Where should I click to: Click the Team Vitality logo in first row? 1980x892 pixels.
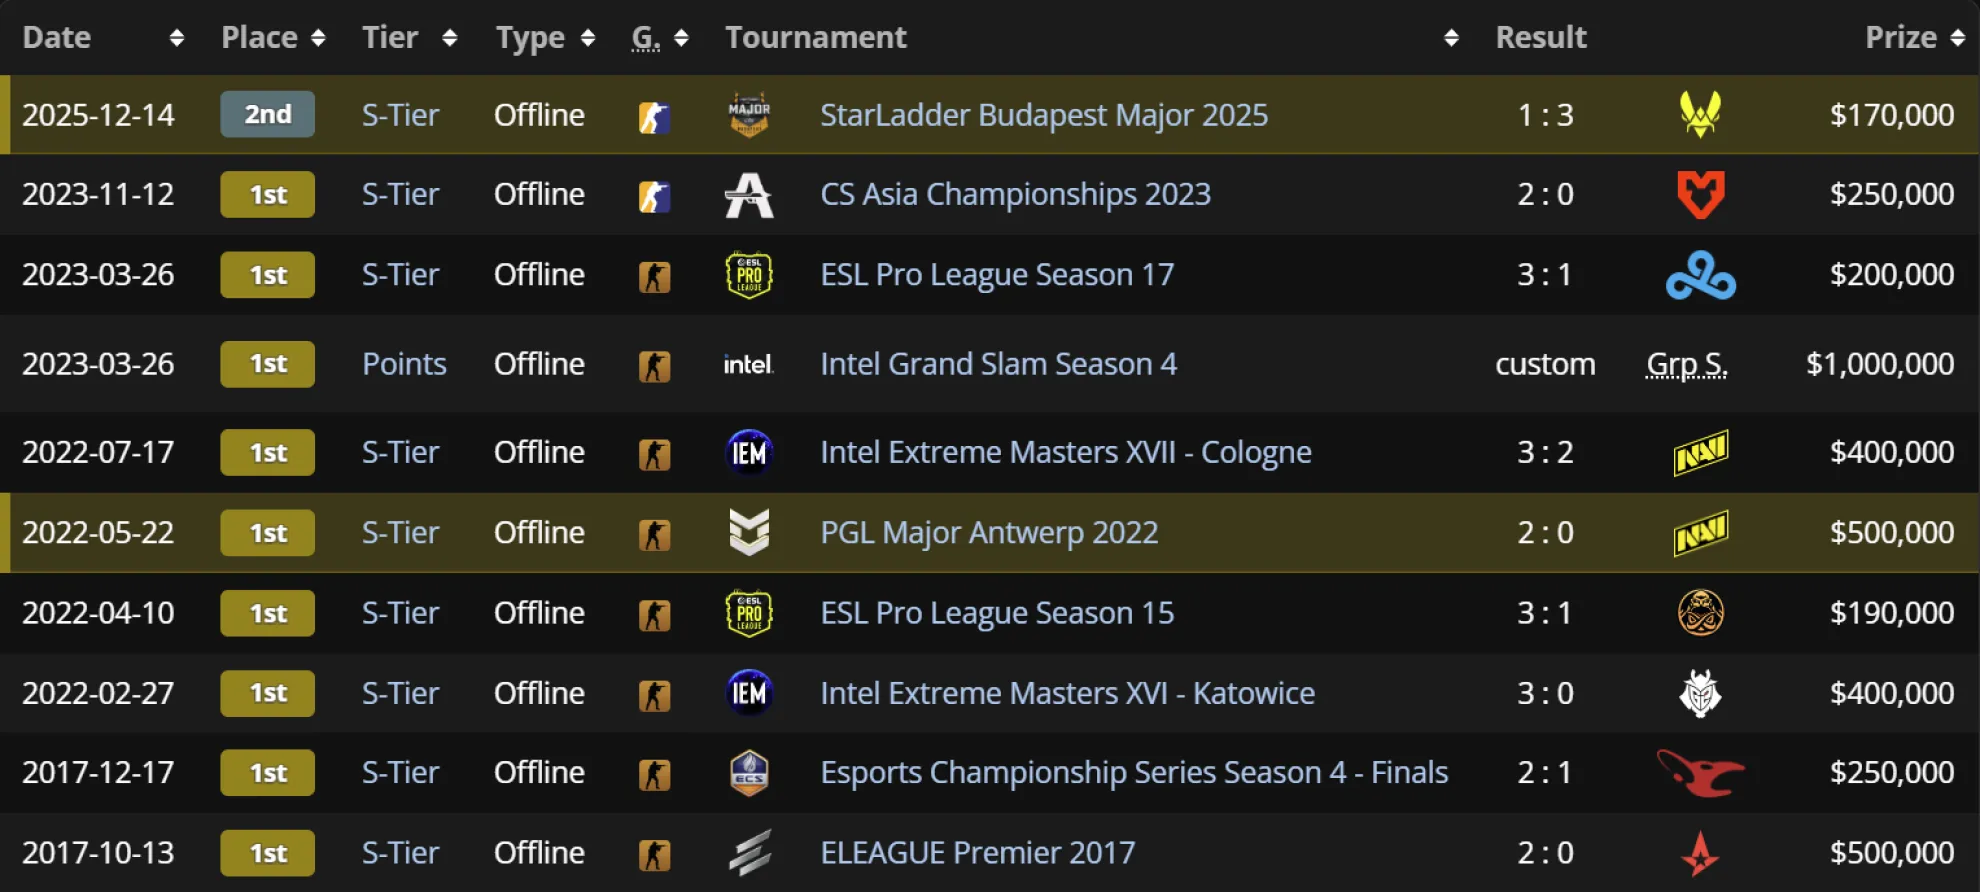tap(1700, 114)
